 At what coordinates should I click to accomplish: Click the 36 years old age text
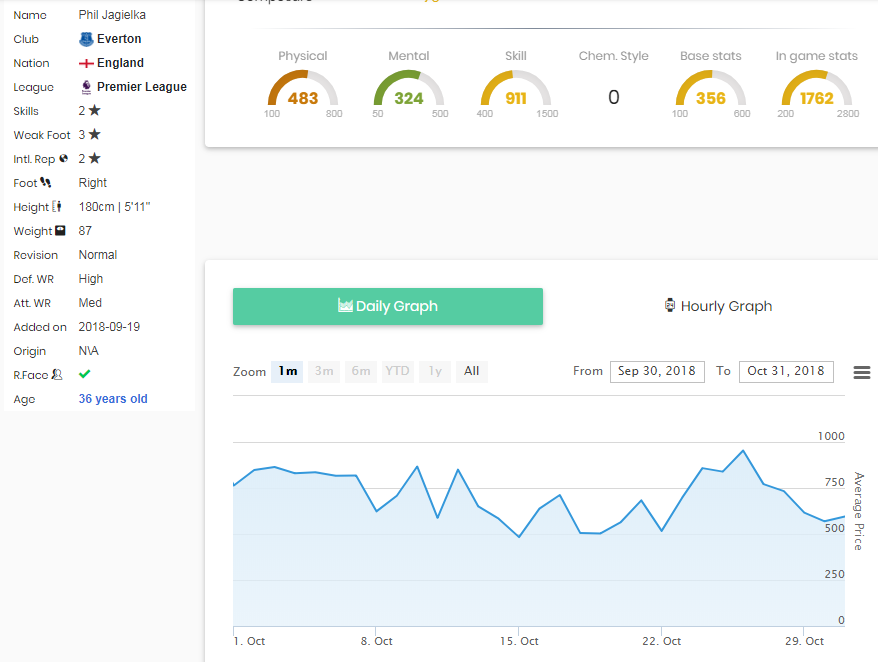113,399
